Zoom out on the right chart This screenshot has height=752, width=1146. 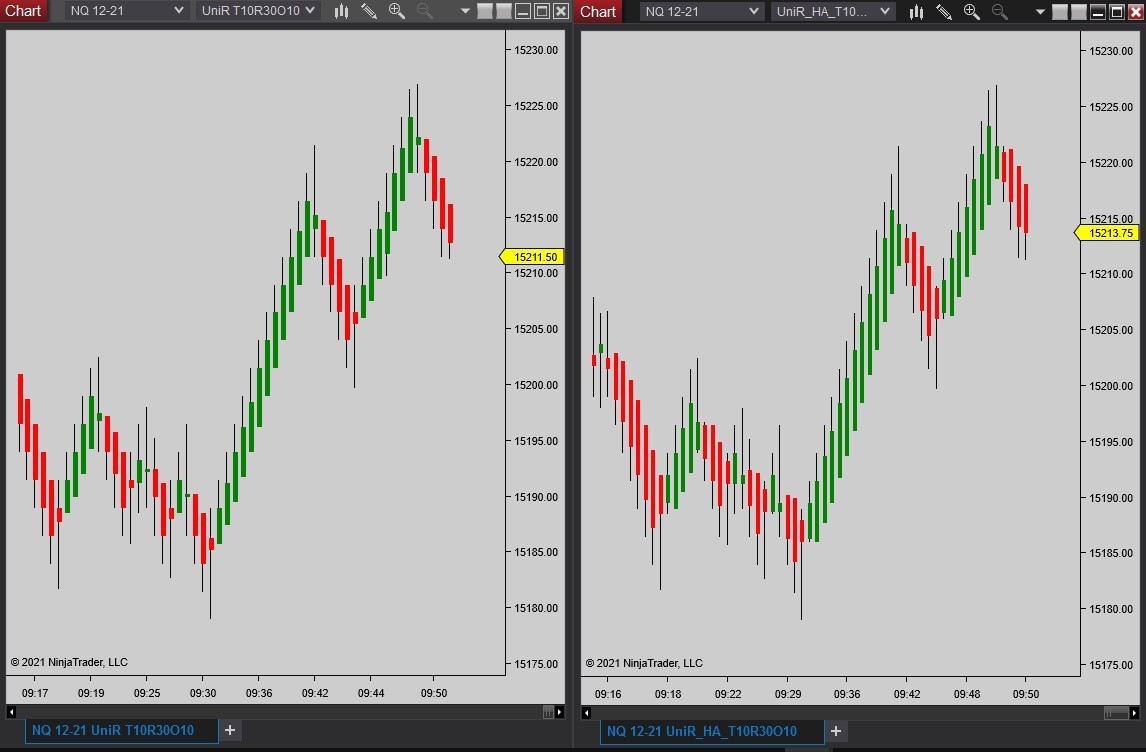[1000, 11]
